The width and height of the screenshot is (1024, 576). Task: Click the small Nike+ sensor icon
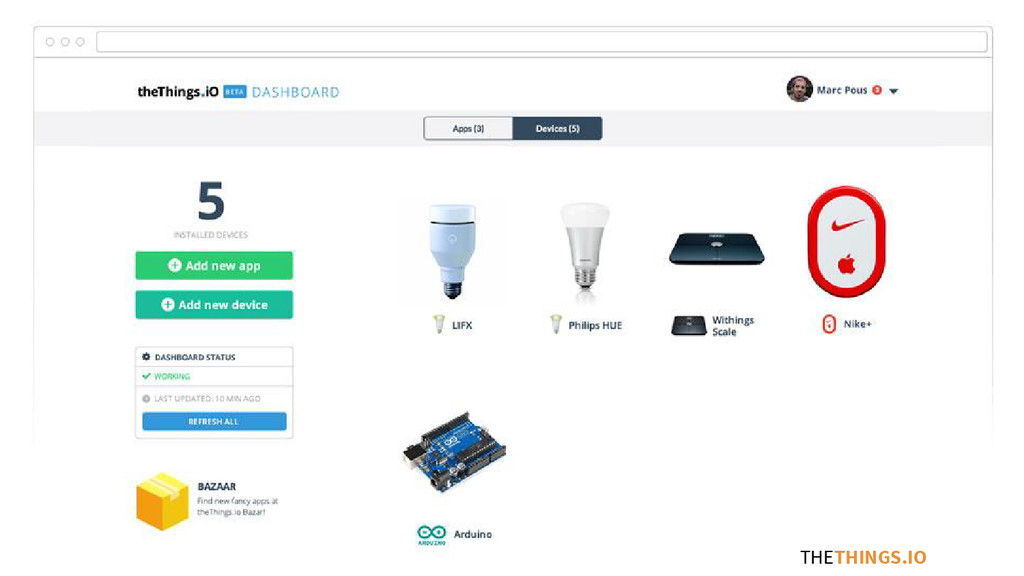[829, 324]
